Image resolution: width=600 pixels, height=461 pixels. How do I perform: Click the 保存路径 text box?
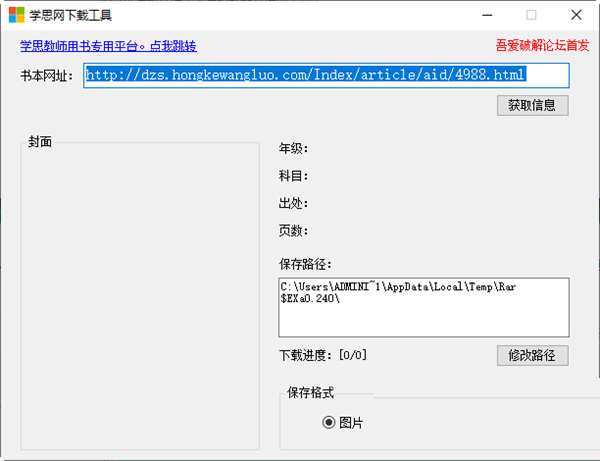click(424, 307)
